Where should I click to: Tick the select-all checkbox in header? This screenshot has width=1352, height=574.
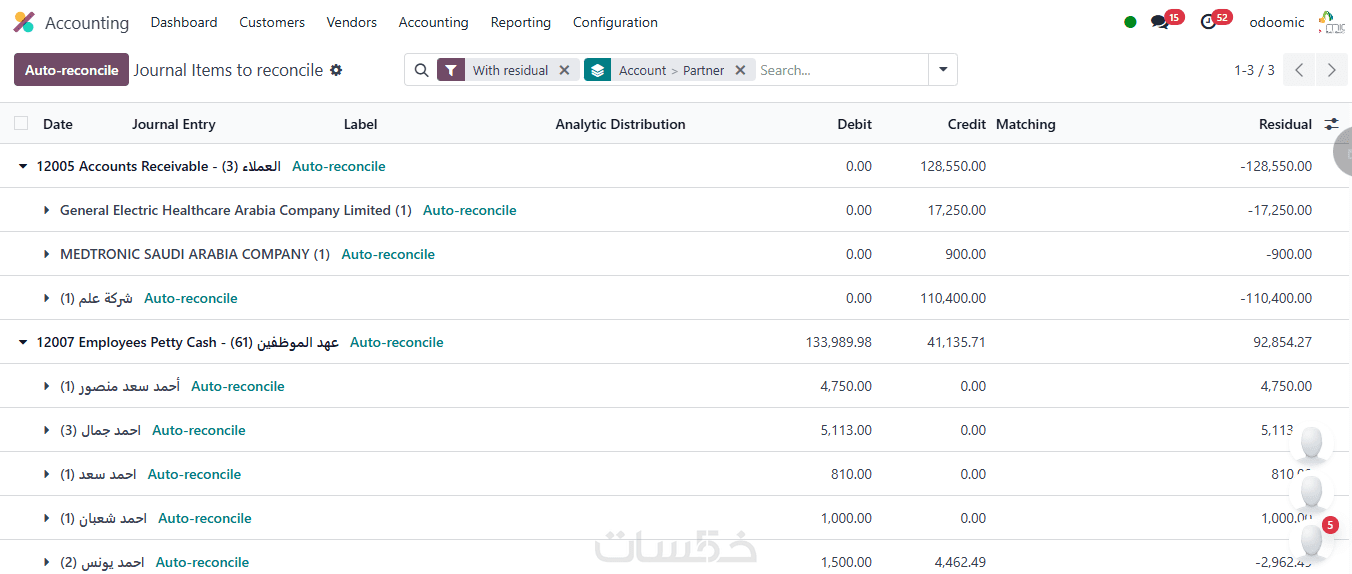pos(21,124)
